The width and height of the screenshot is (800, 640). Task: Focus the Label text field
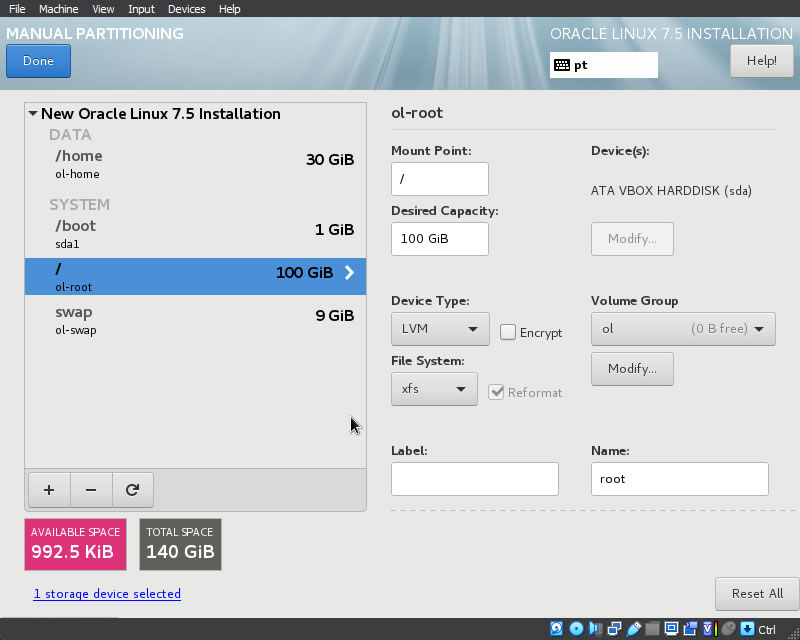coord(474,479)
